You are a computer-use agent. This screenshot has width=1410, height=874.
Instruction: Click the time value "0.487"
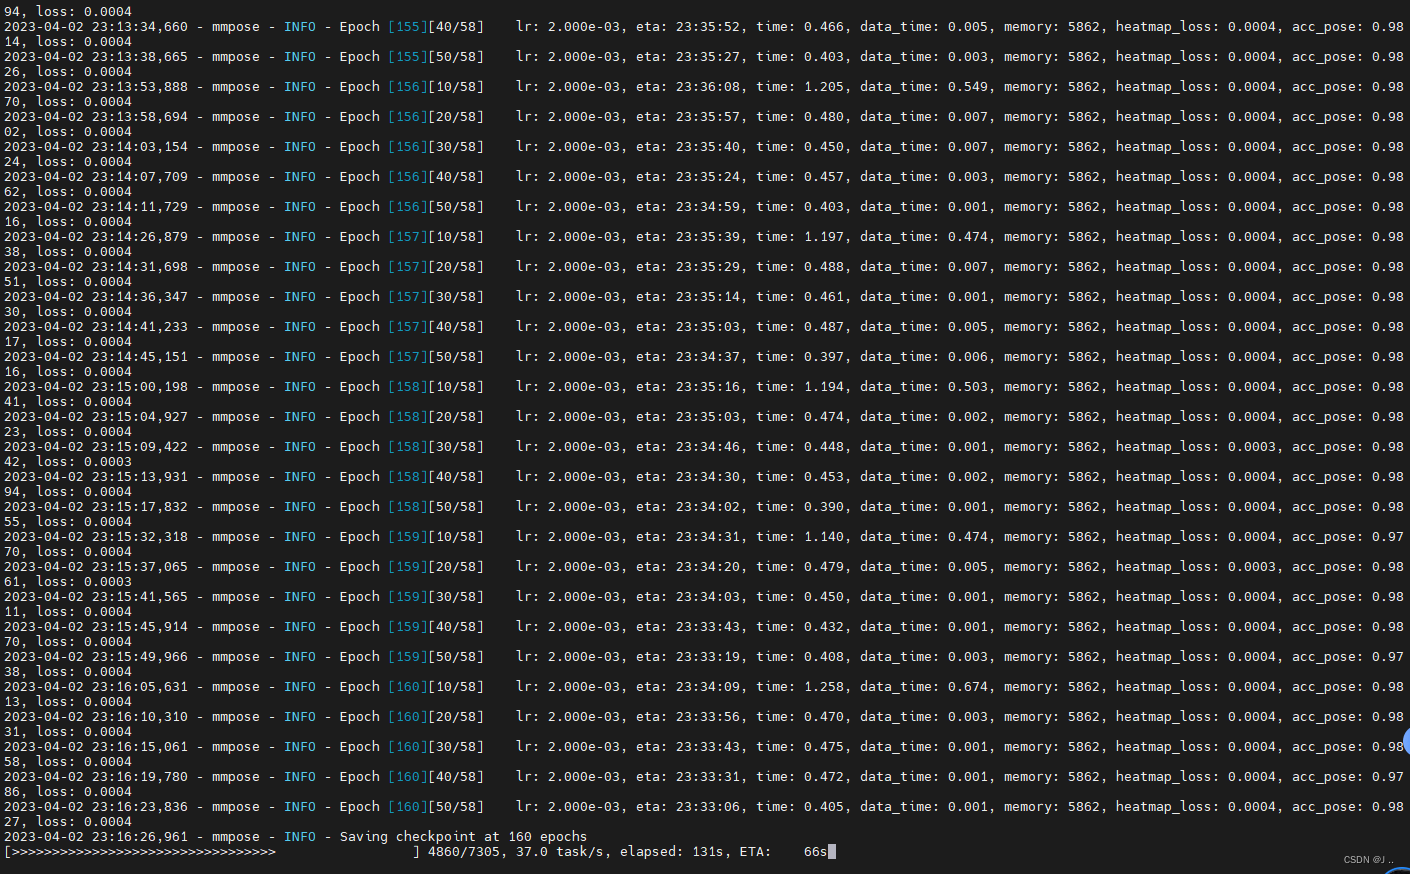click(823, 327)
